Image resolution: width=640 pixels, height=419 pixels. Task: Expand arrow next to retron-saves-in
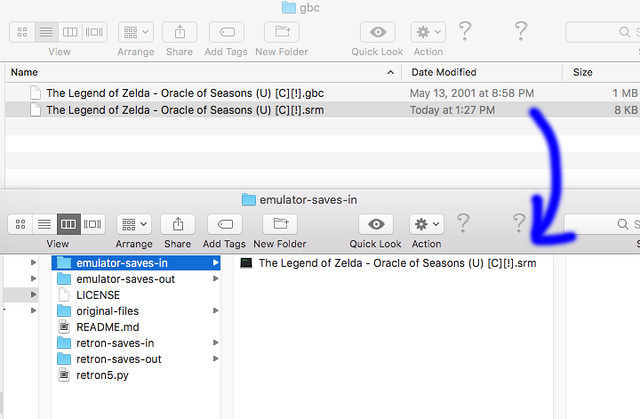pyautogui.click(x=216, y=343)
